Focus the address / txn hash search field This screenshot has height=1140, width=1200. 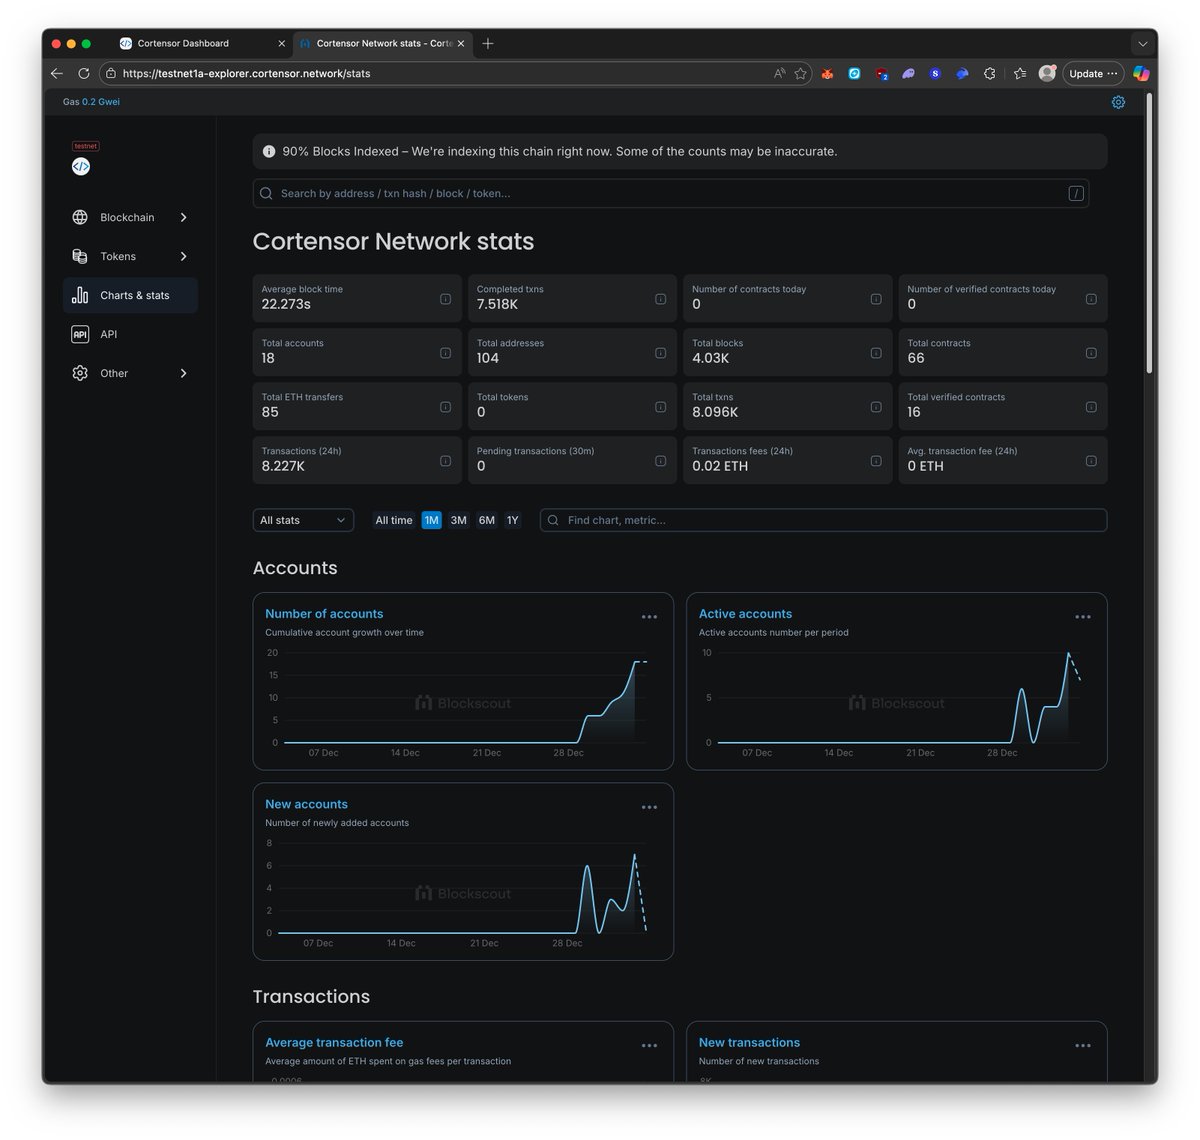click(x=670, y=193)
